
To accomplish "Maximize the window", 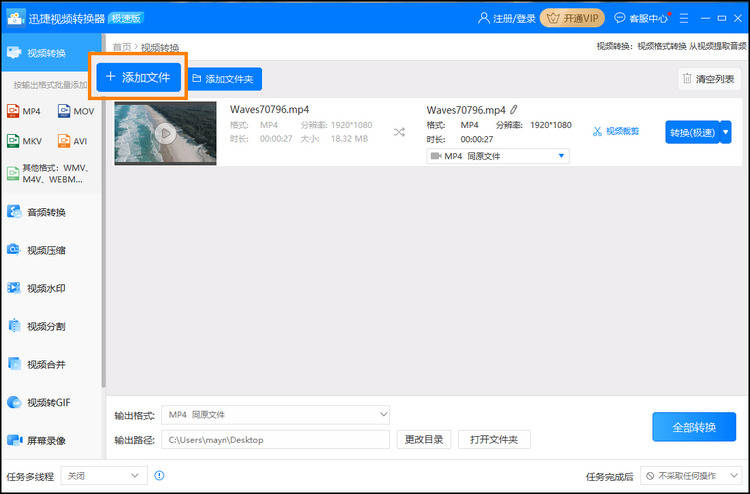I will [722, 18].
